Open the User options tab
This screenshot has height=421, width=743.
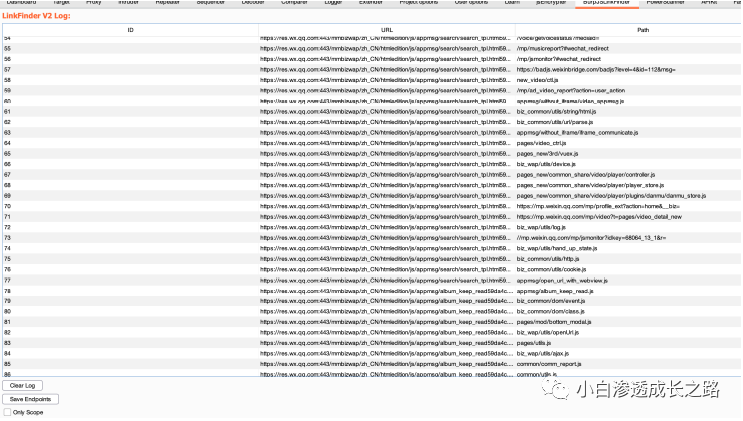coord(471,2)
